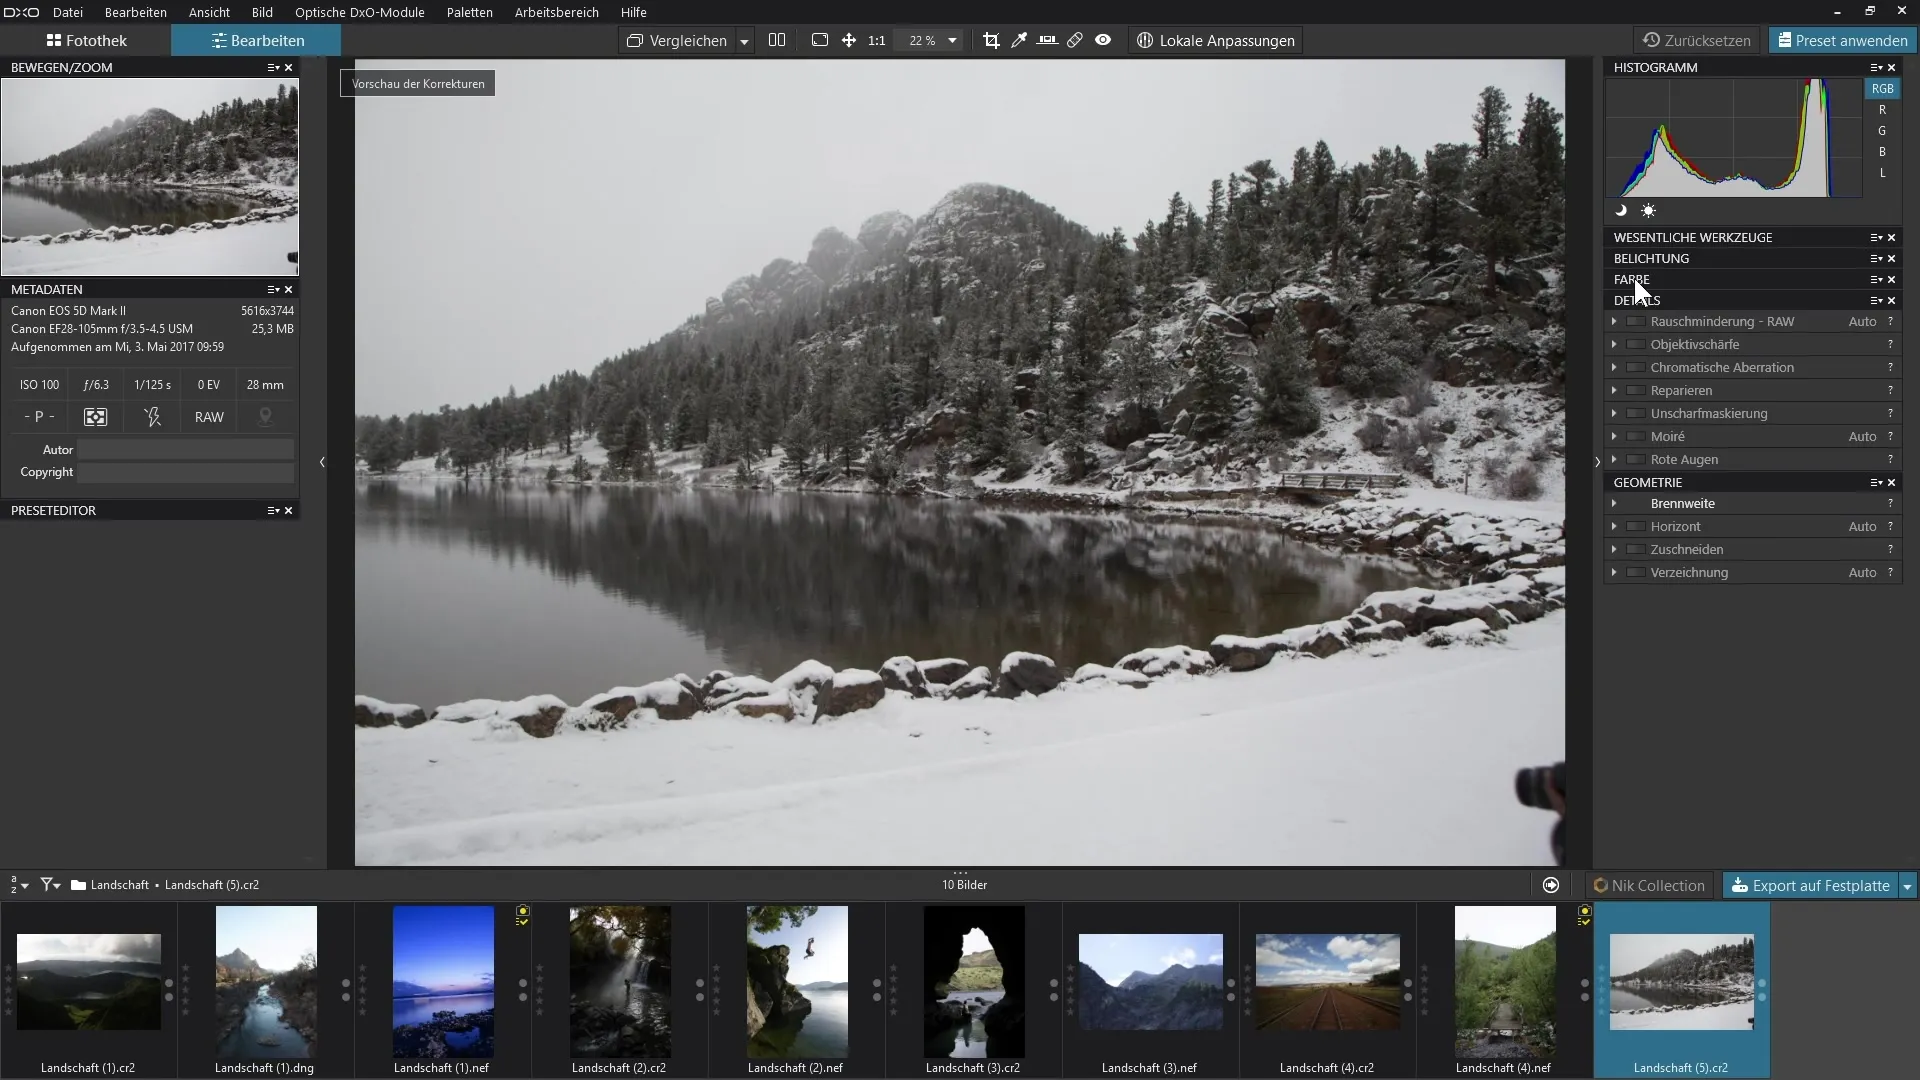
Task: Open the 22 % zoom dropdown
Action: [952, 41]
